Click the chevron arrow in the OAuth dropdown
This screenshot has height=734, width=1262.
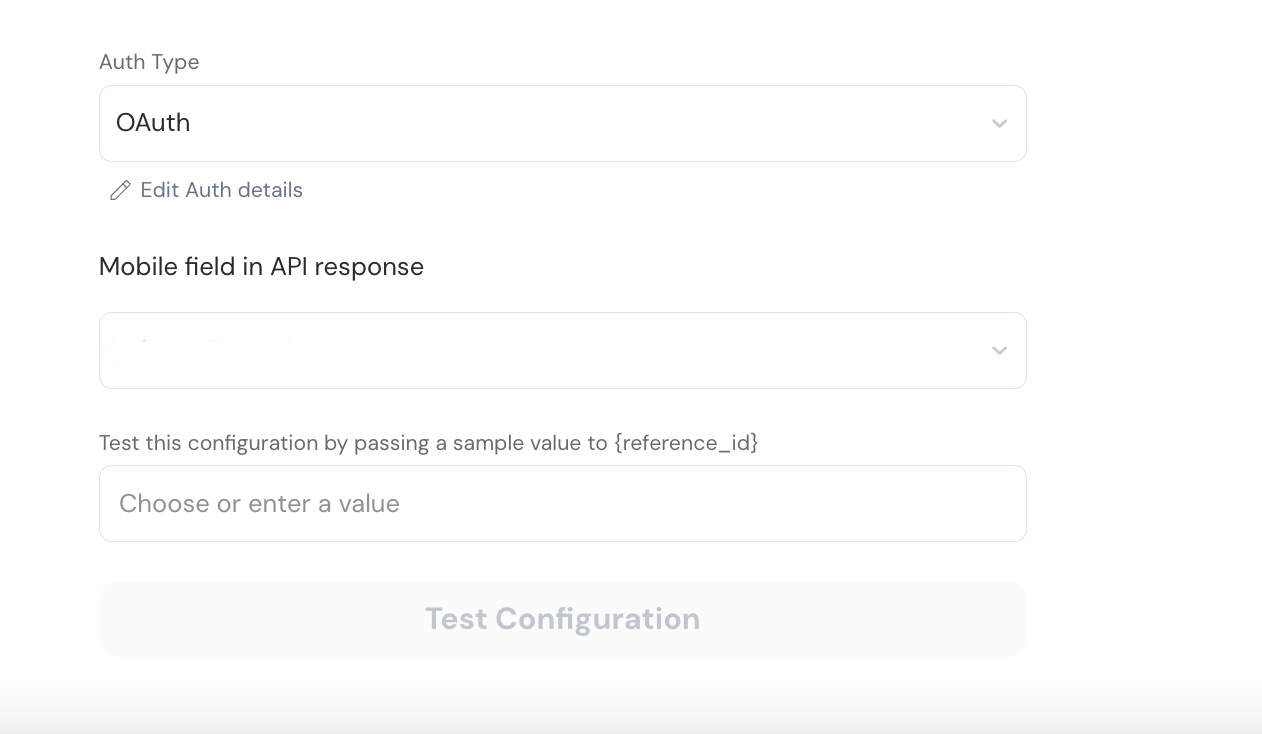click(999, 124)
